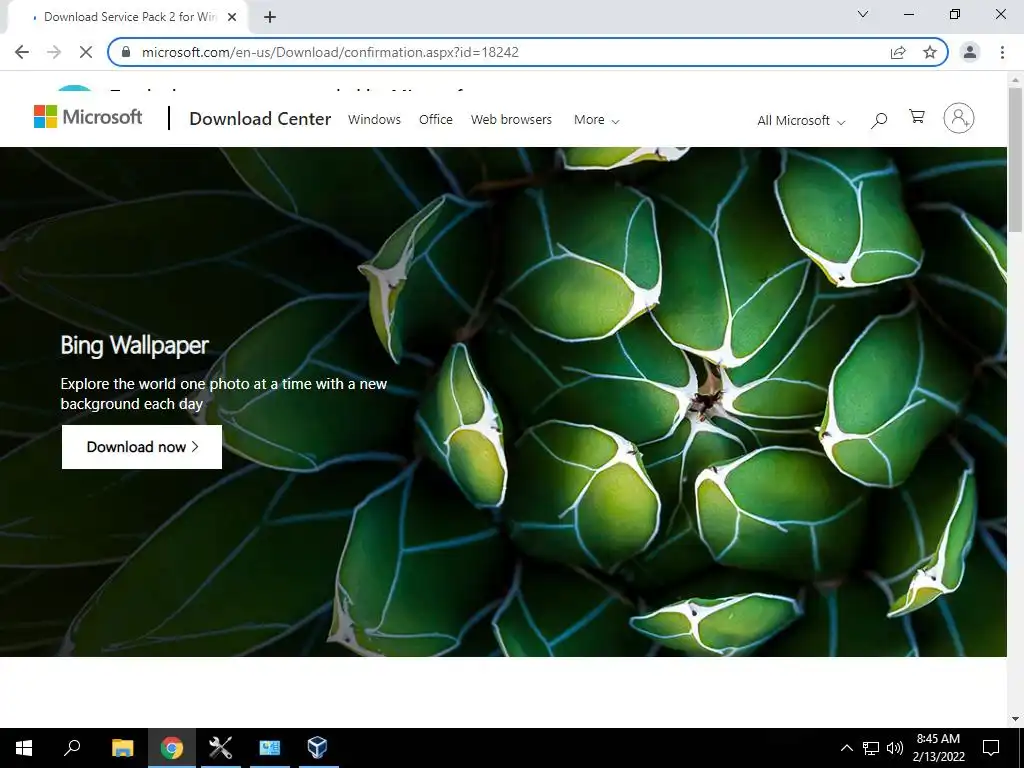Screen dimensions: 1024x768
Task: Click the Download now button
Action: coord(142,447)
